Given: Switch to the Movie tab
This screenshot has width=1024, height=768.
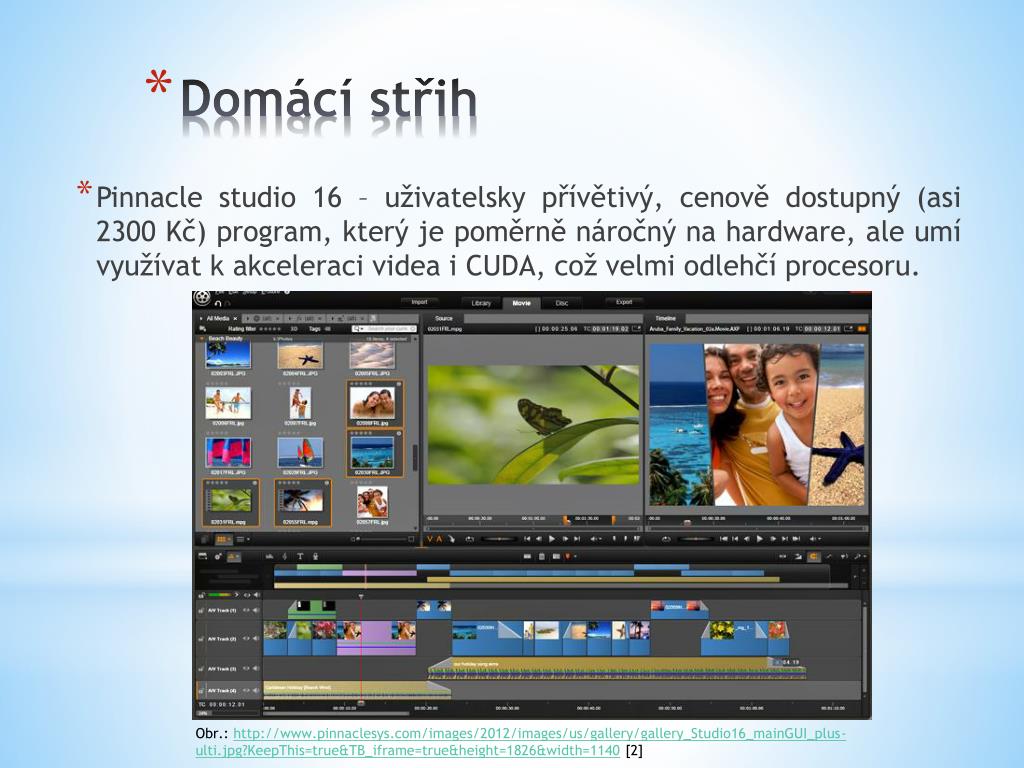Looking at the screenshot, I should tap(522, 303).
